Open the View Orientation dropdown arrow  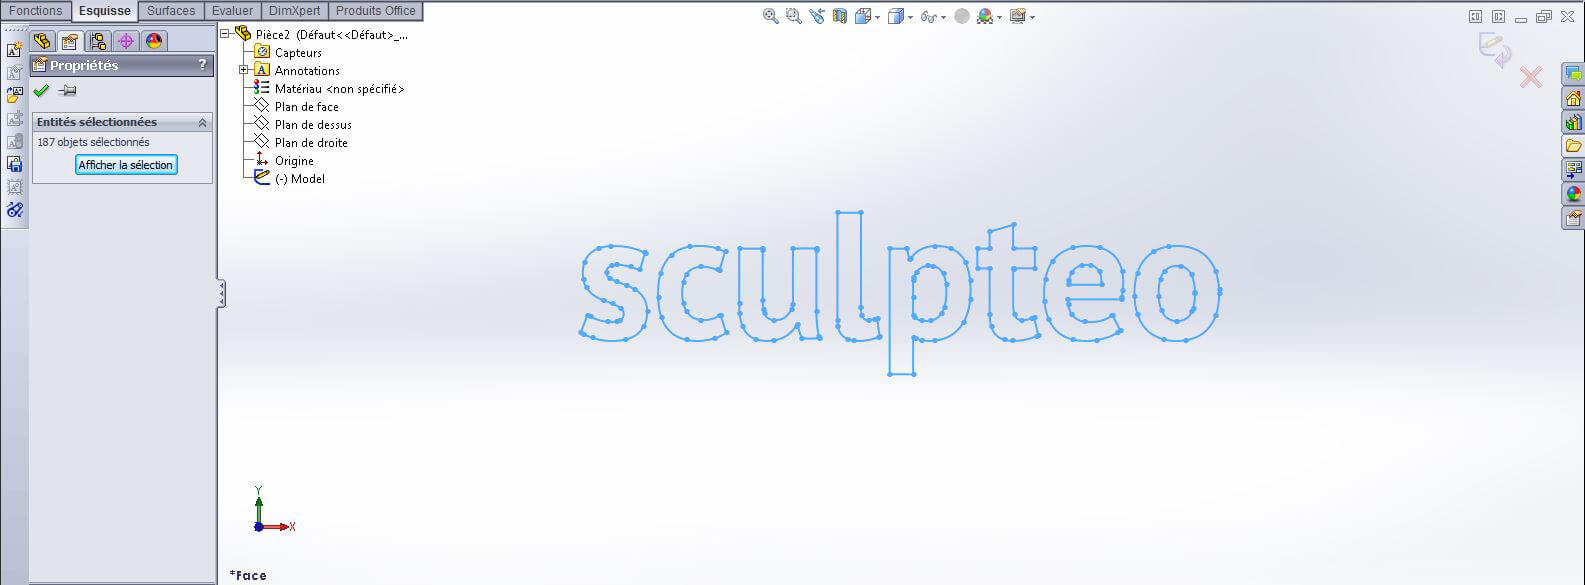tap(877, 17)
